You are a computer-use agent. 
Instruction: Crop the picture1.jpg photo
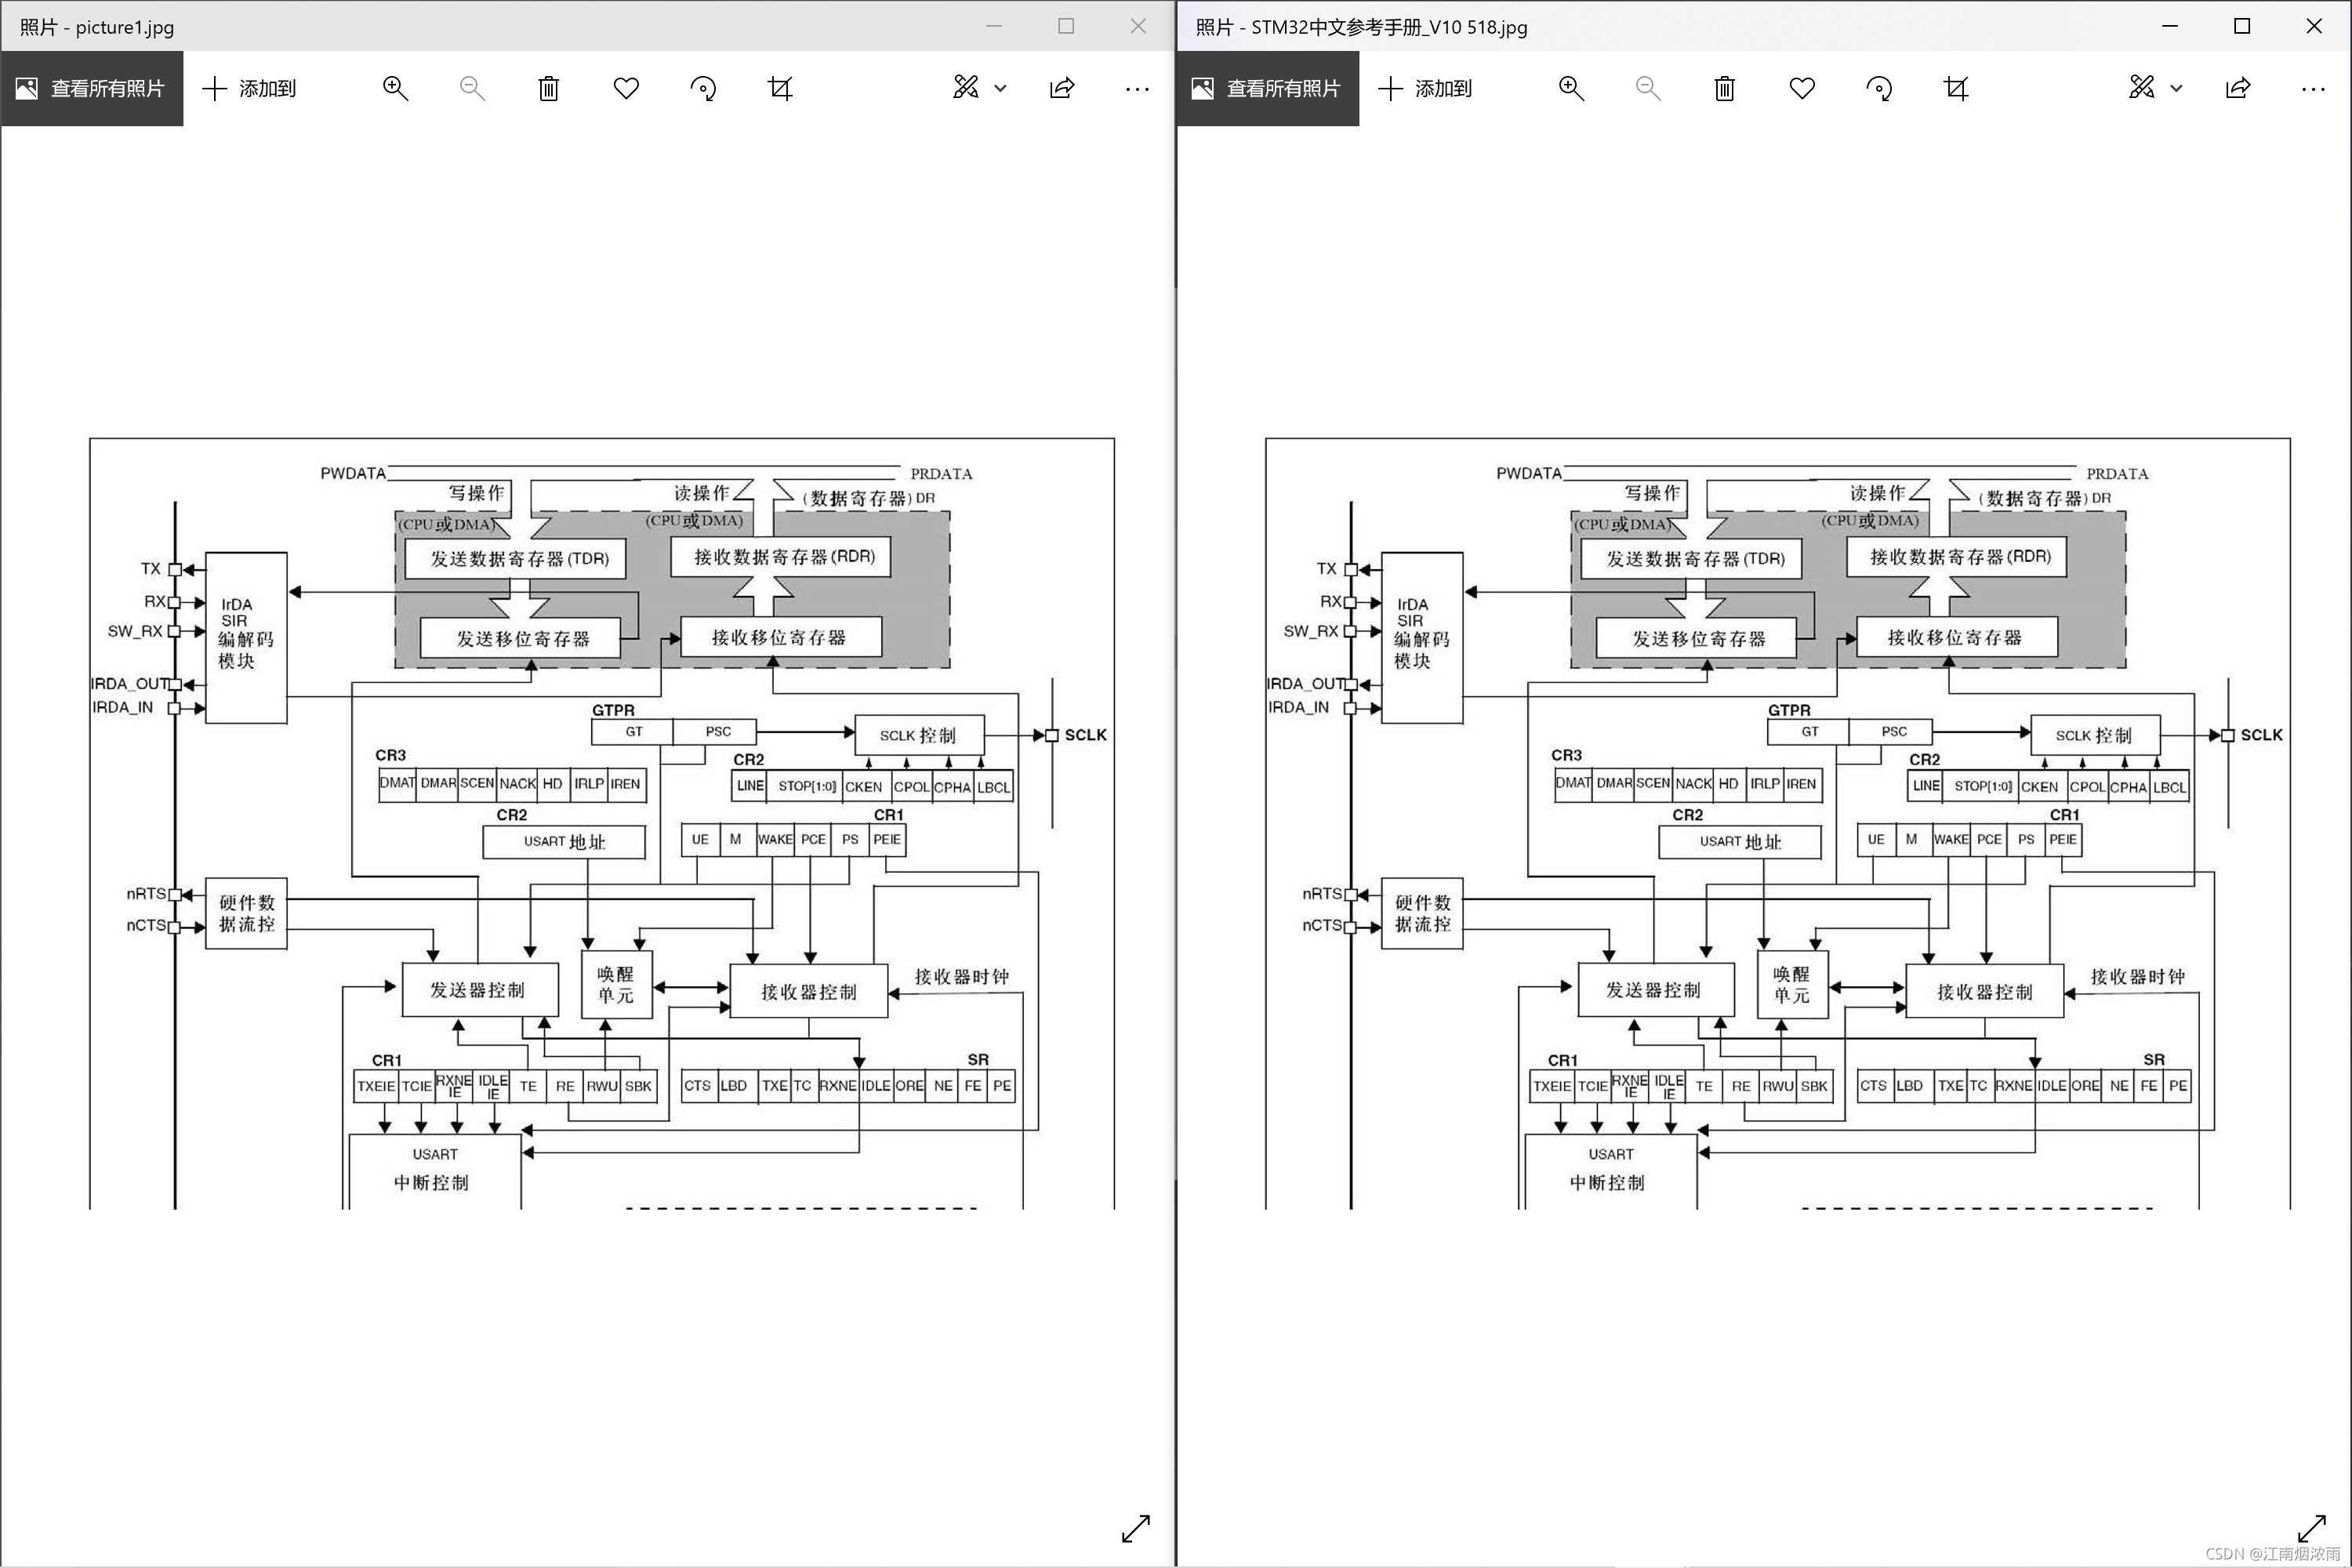(x=780, y=88)
